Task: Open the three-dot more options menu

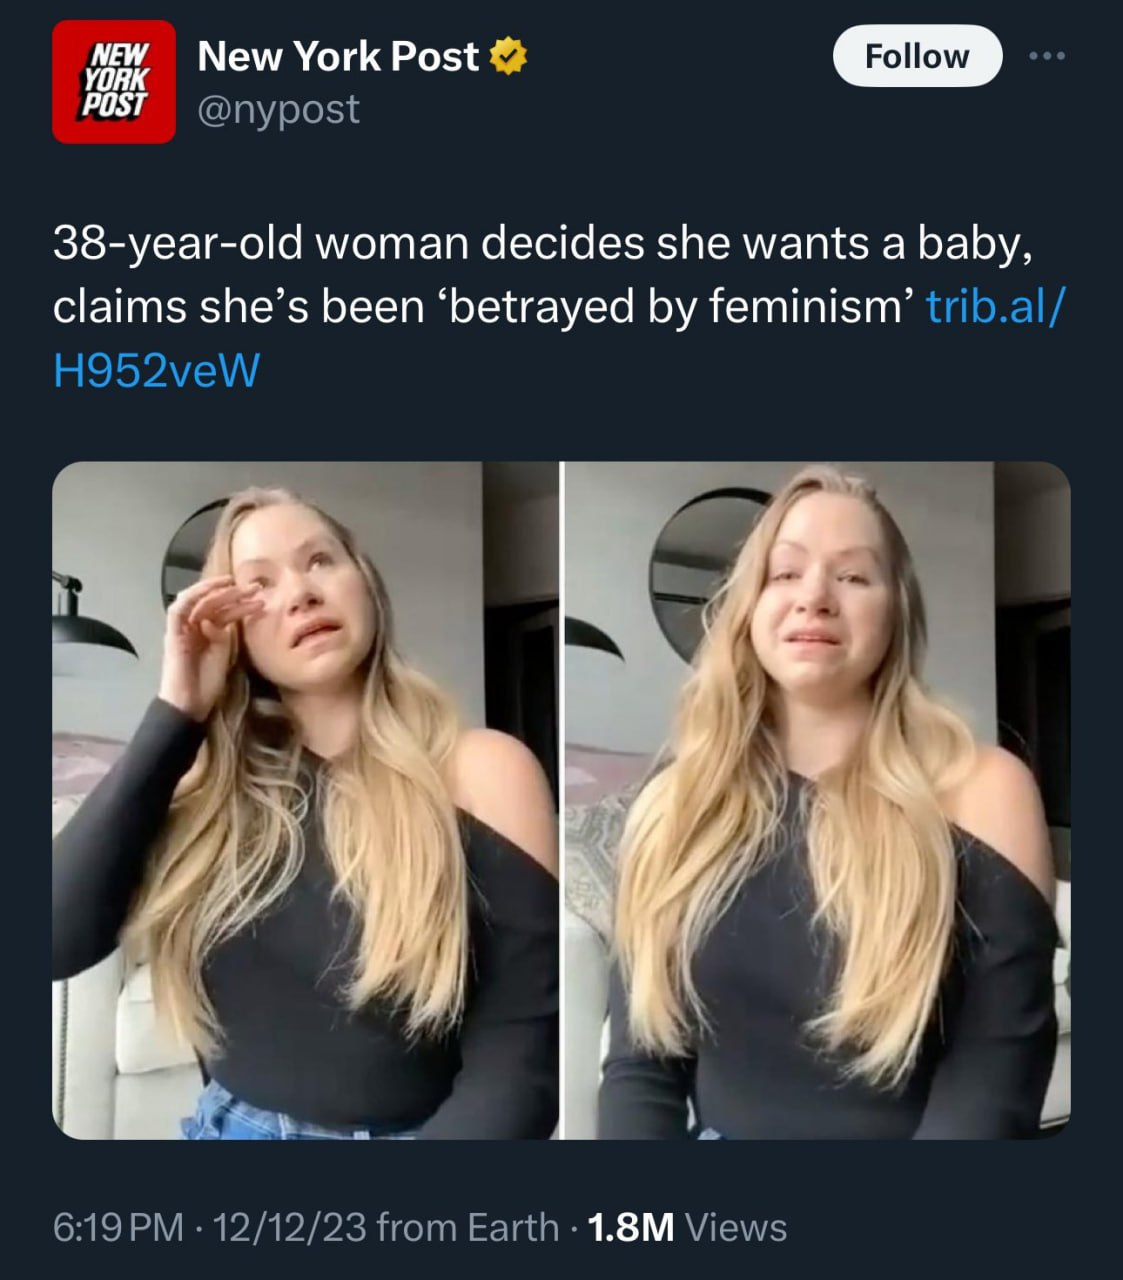Action: pos(1047,56)
